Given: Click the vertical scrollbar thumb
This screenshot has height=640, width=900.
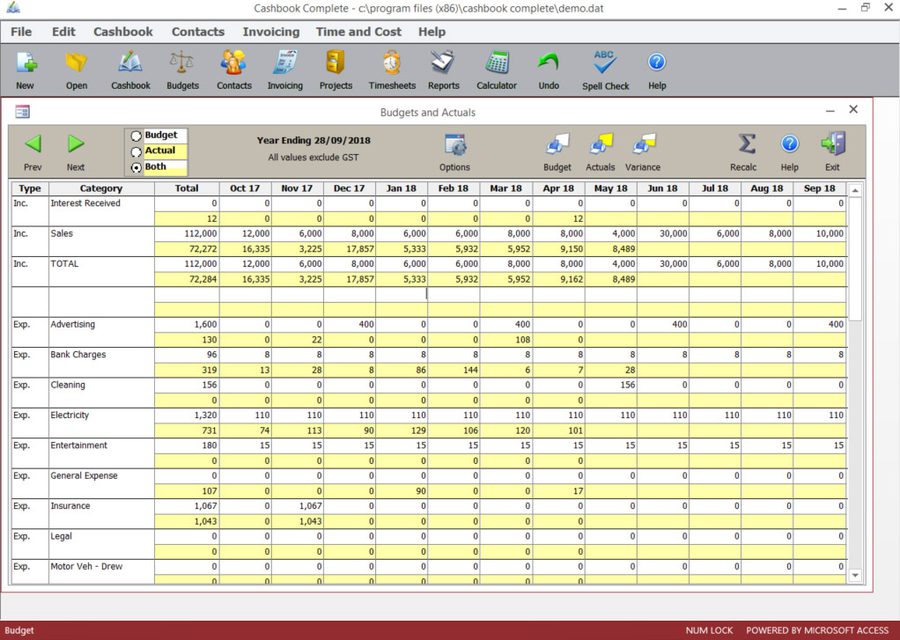Looking at the screenshot, I should pos(855,259).
